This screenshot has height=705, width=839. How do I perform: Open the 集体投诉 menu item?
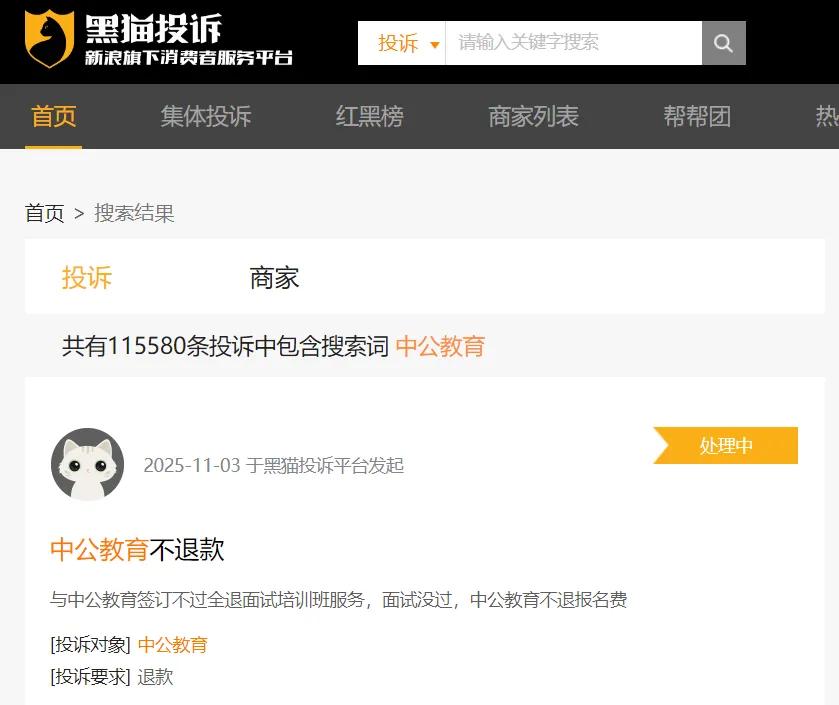coord(206,116)
